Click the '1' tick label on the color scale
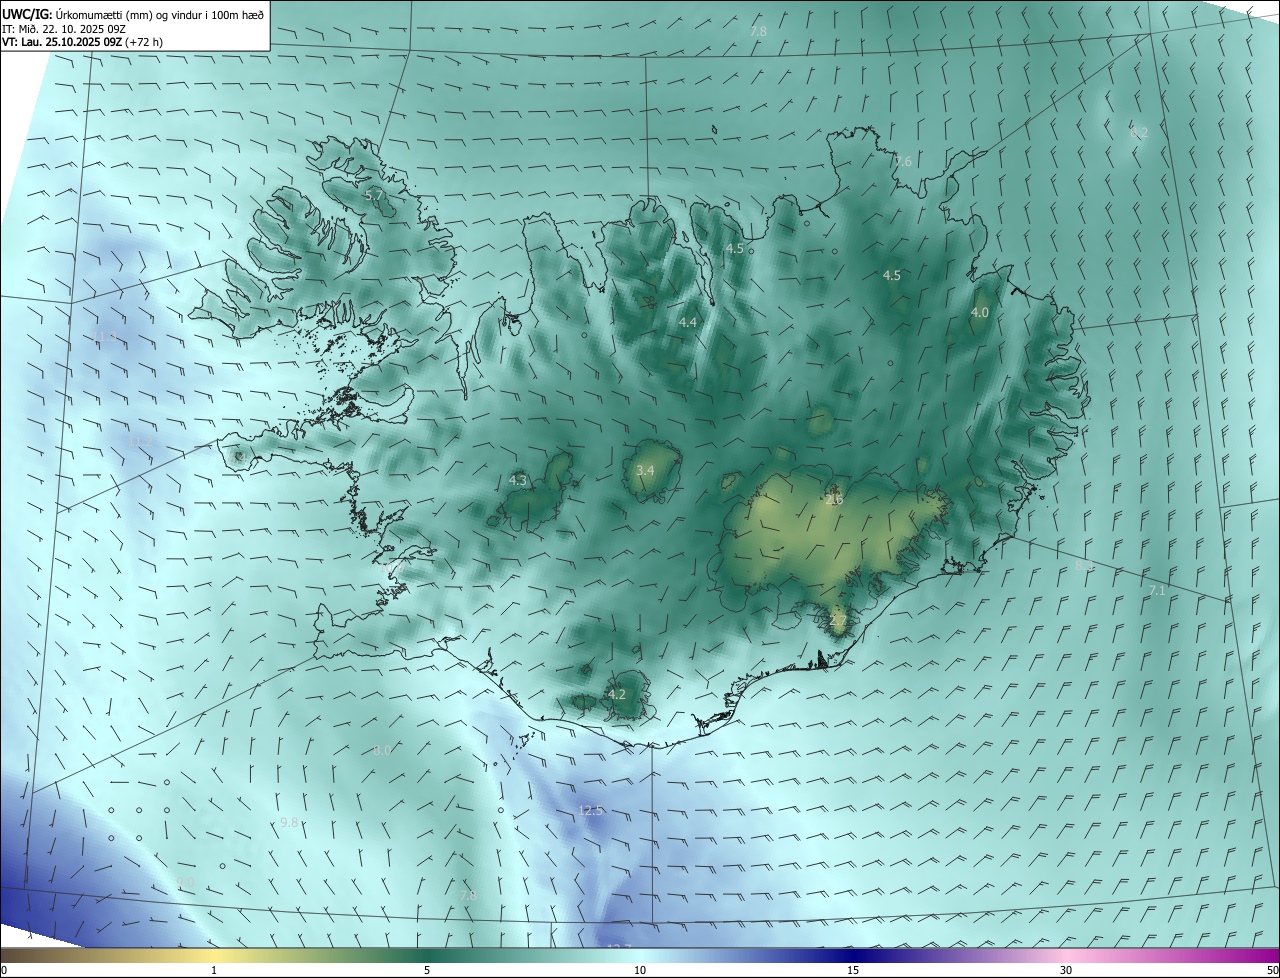The height and width of the screenshot is (978, 1280). (214, 970)
